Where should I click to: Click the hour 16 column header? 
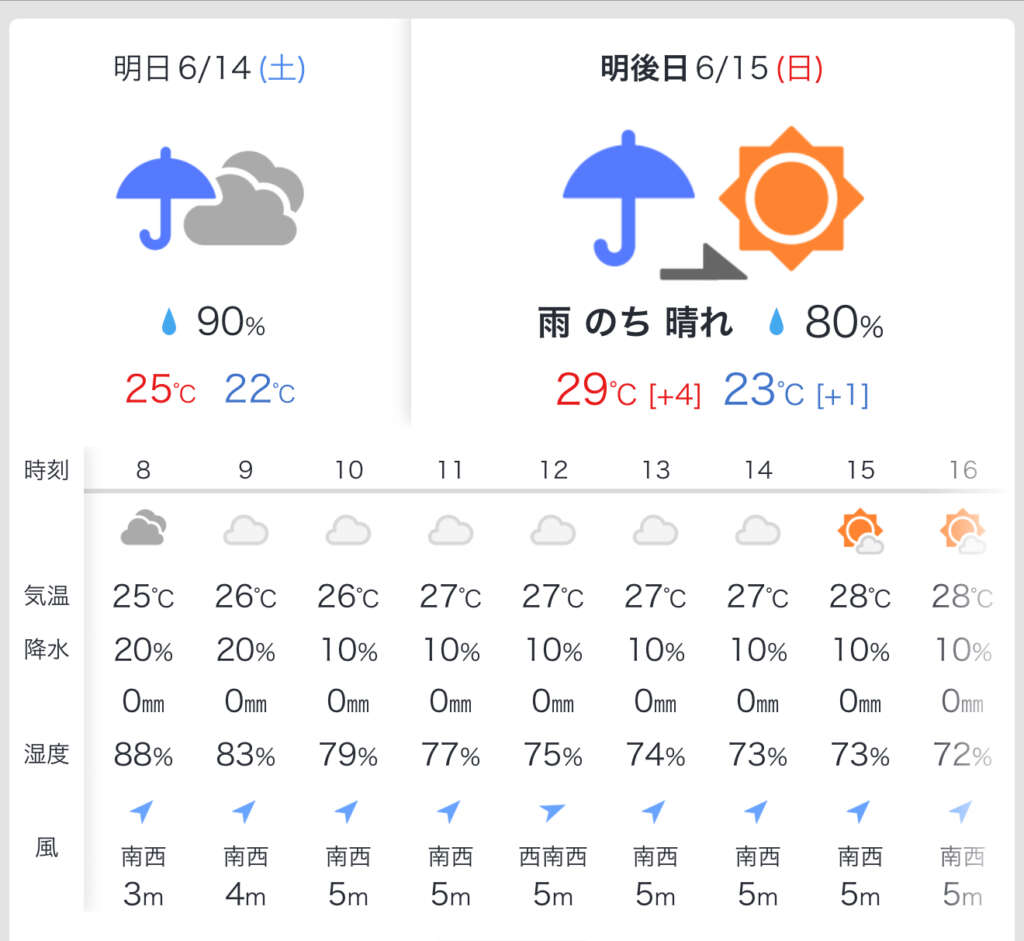click(x=963, y=470)
